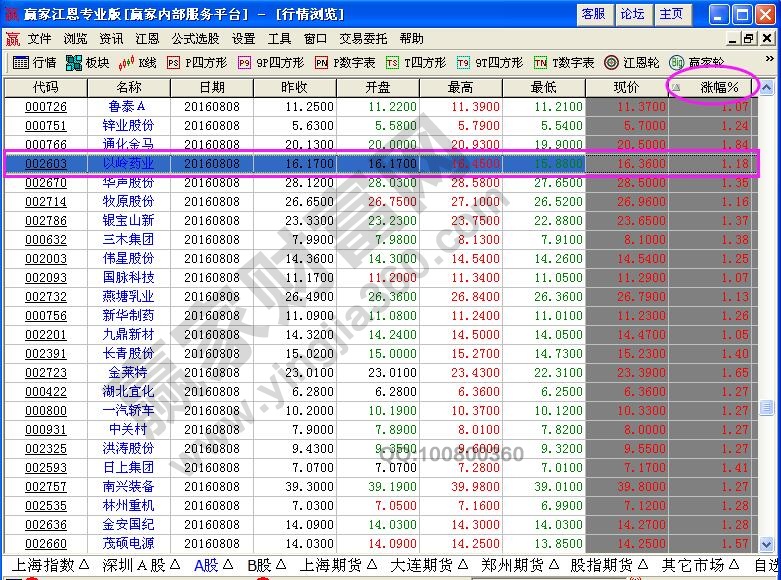
Task: Open the 板块 sector icon
Action: [x=87, y=62]
